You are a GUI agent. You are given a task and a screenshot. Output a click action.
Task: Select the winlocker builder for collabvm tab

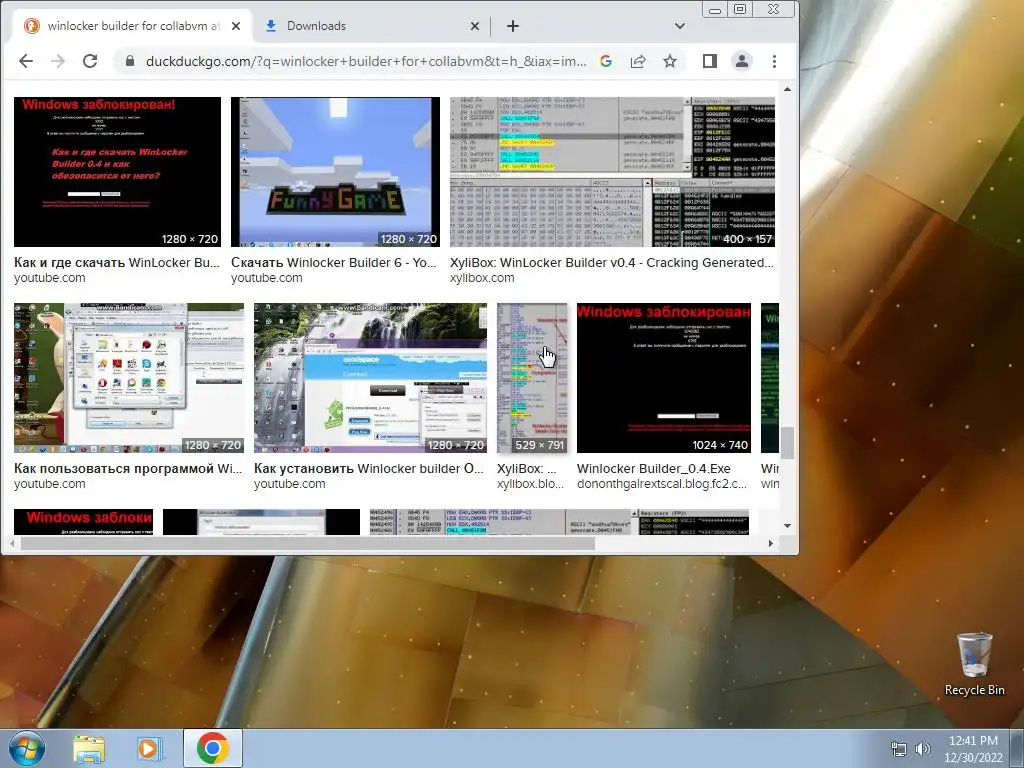coord(134,26)
